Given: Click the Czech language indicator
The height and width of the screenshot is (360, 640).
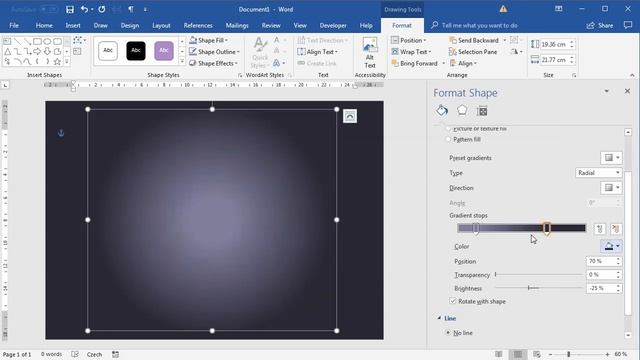Looking at the screenshot, I should [94, 354].
